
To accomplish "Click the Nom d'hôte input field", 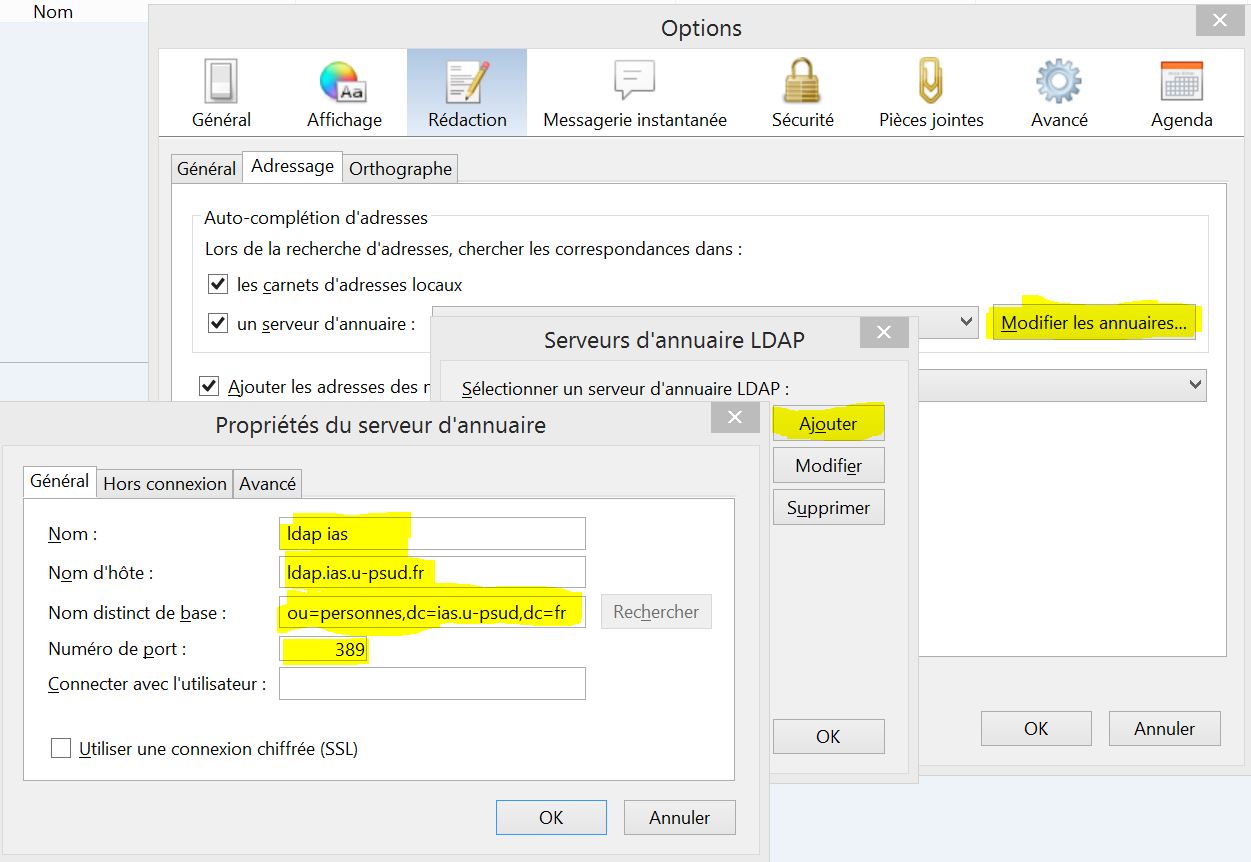I will coord(432,573).
